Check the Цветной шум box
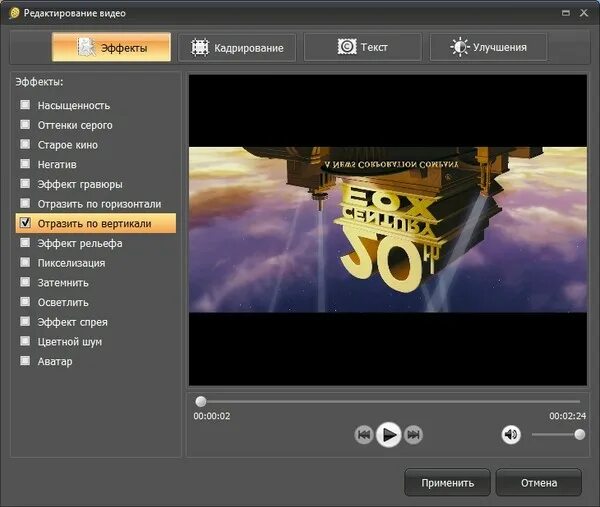 click(x=25, y=341)
